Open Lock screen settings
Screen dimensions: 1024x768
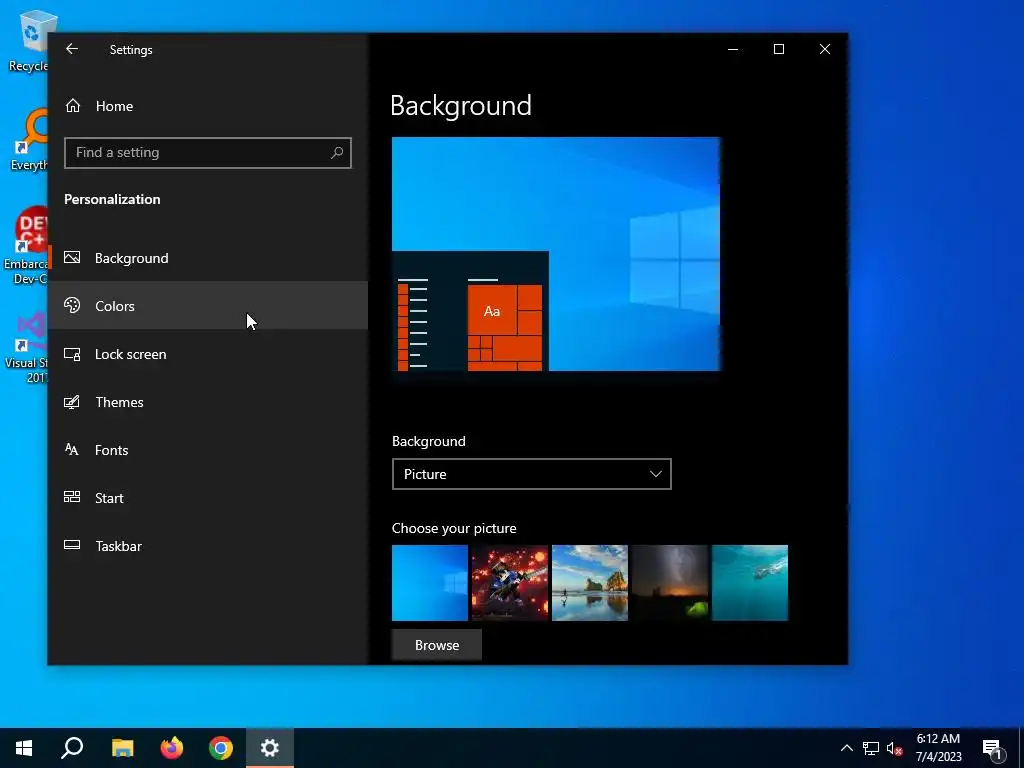tap(208, 354)
